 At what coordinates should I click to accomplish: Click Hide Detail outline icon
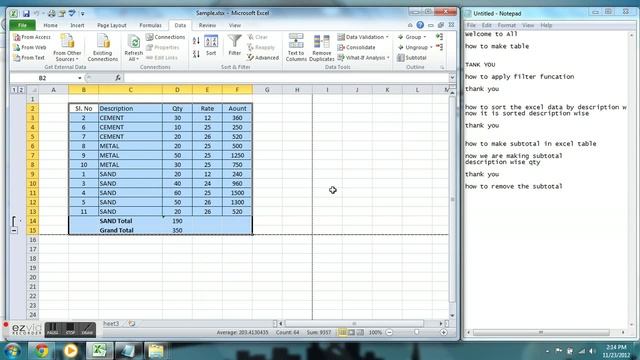439,47
